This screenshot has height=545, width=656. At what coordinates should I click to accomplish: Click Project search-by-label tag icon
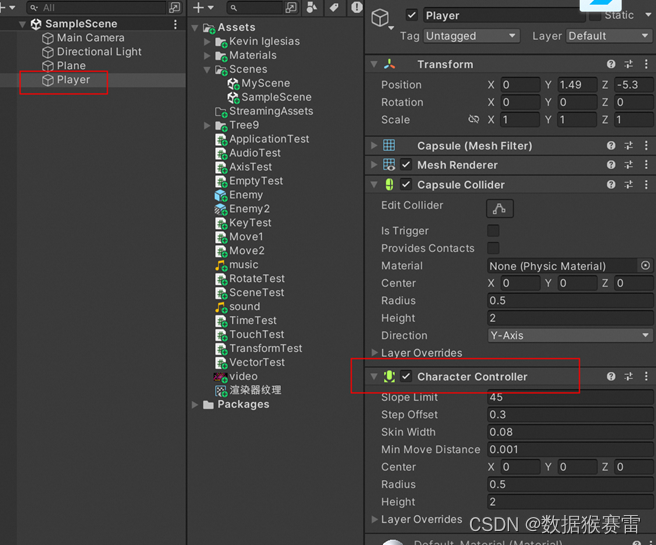tap(334, 7)
